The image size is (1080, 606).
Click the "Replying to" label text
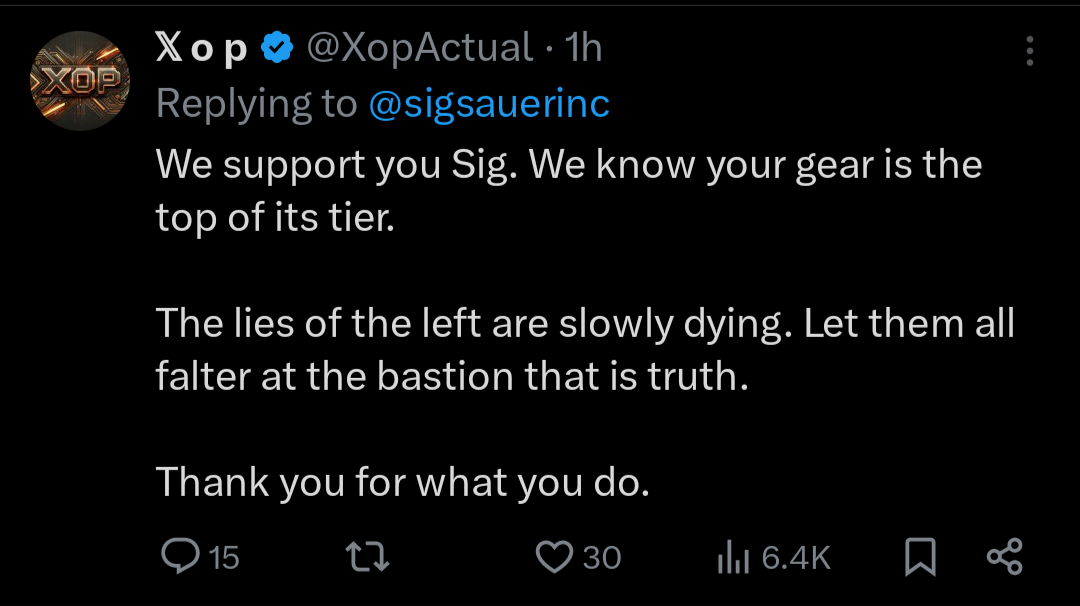coord(256,103)
